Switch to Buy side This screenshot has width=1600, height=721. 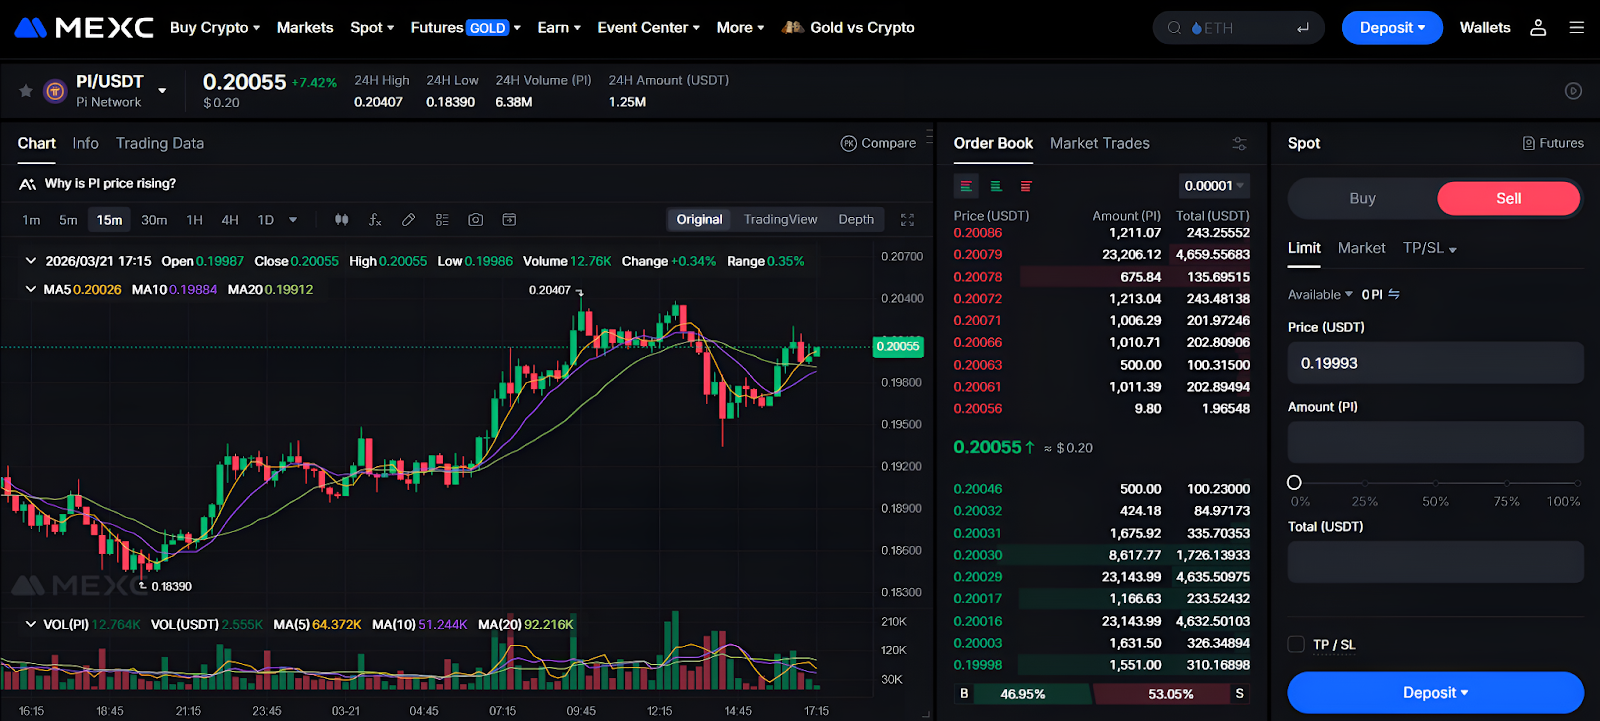(x=1362, y=198)
